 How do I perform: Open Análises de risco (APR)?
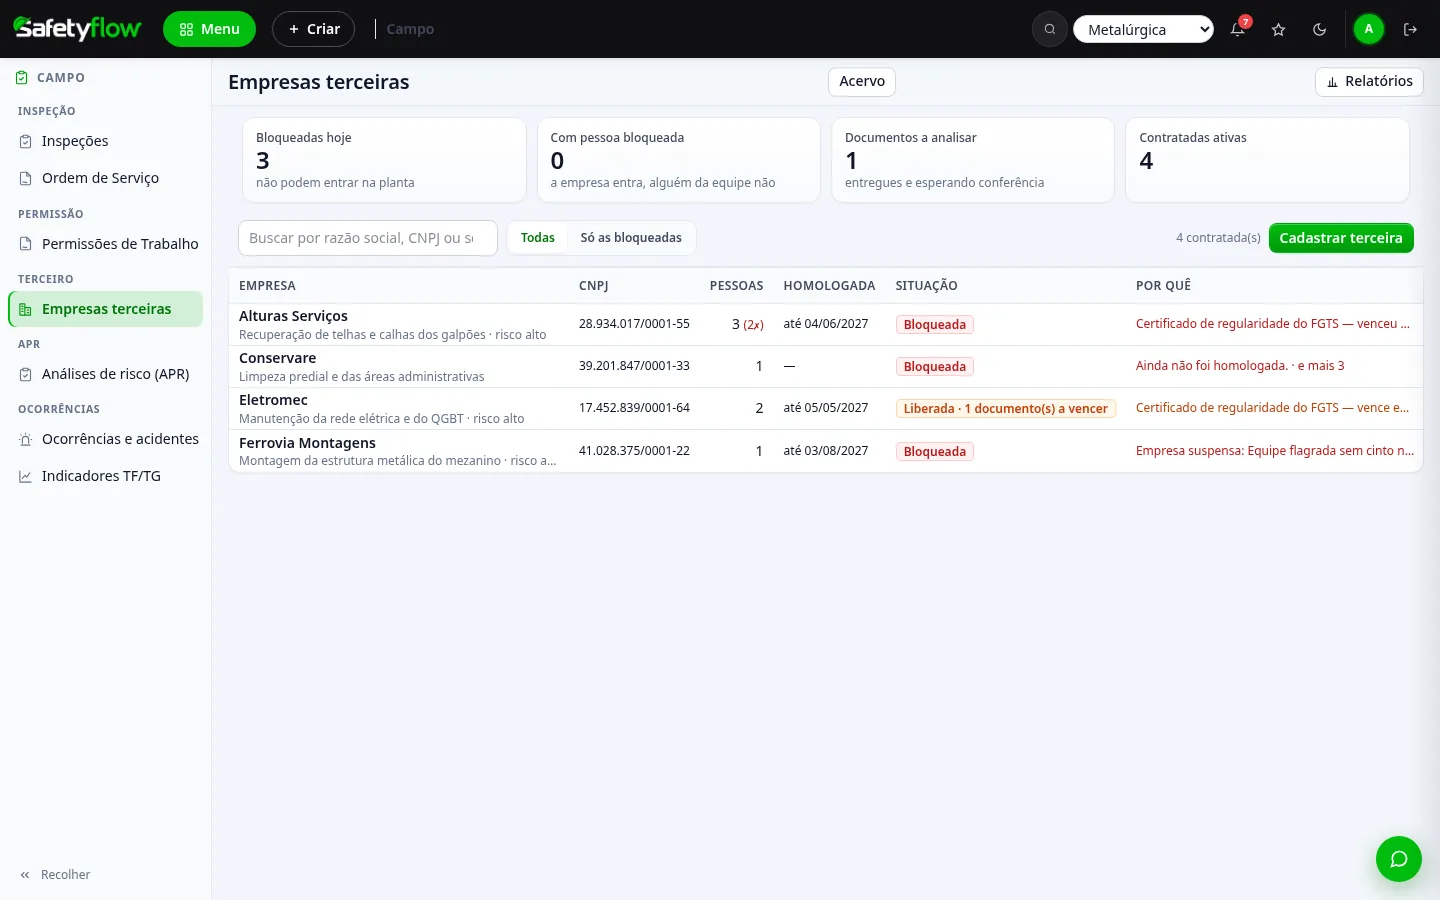point(106,374)
